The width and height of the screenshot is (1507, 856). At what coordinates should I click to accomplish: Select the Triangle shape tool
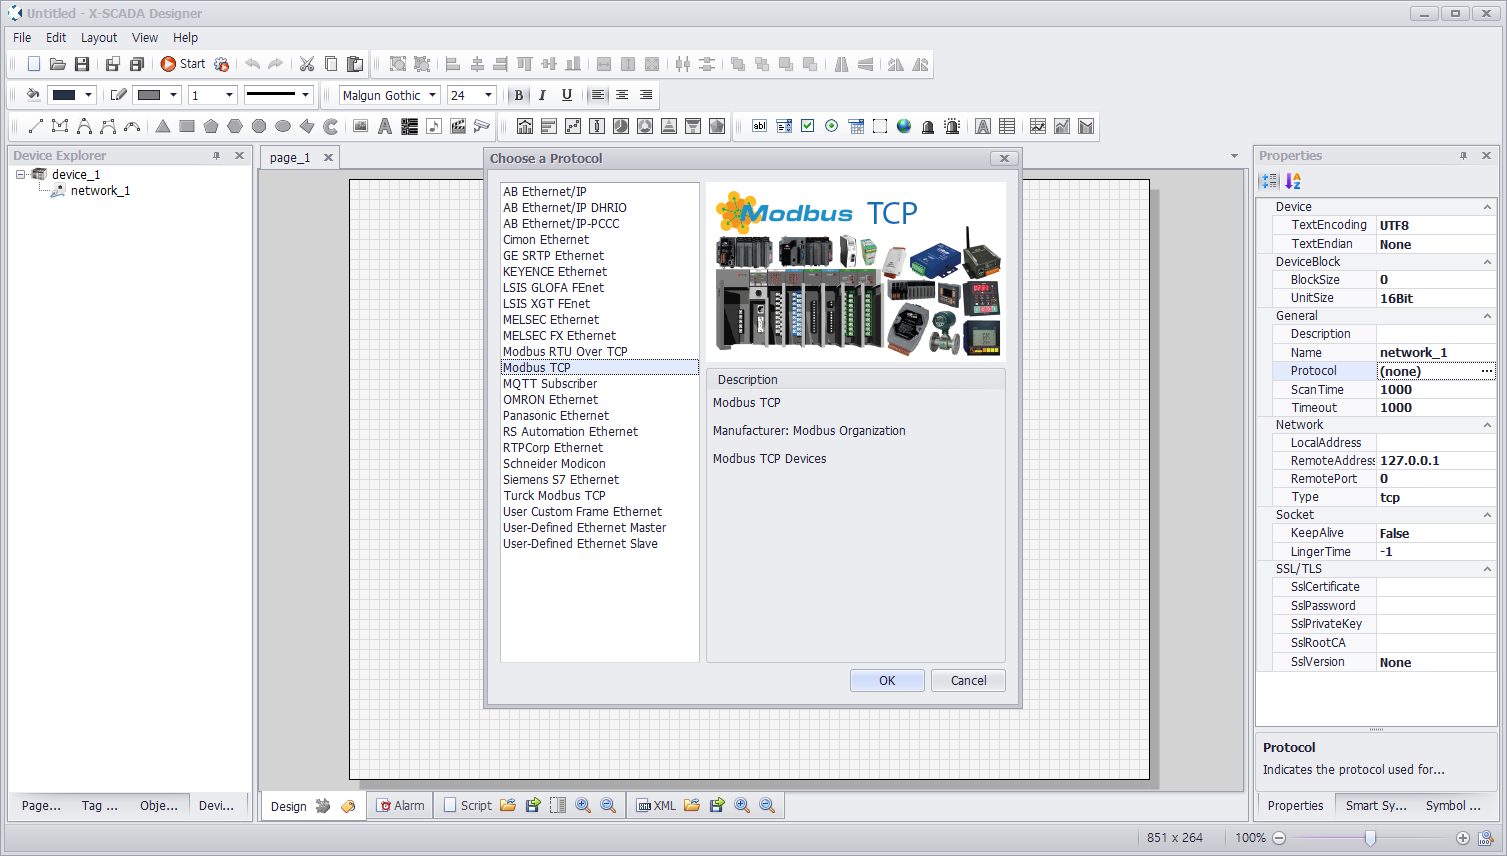[163, 126]
